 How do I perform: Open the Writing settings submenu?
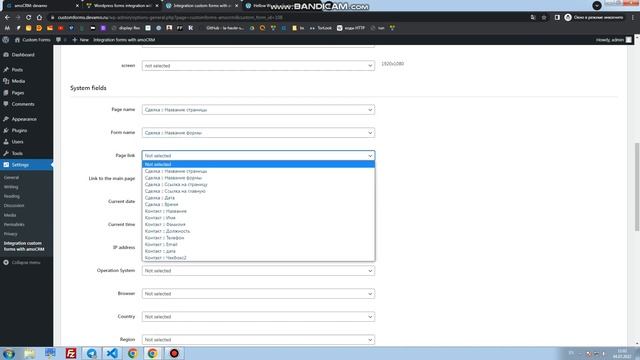pyautogui.click(x=11, y=187)
